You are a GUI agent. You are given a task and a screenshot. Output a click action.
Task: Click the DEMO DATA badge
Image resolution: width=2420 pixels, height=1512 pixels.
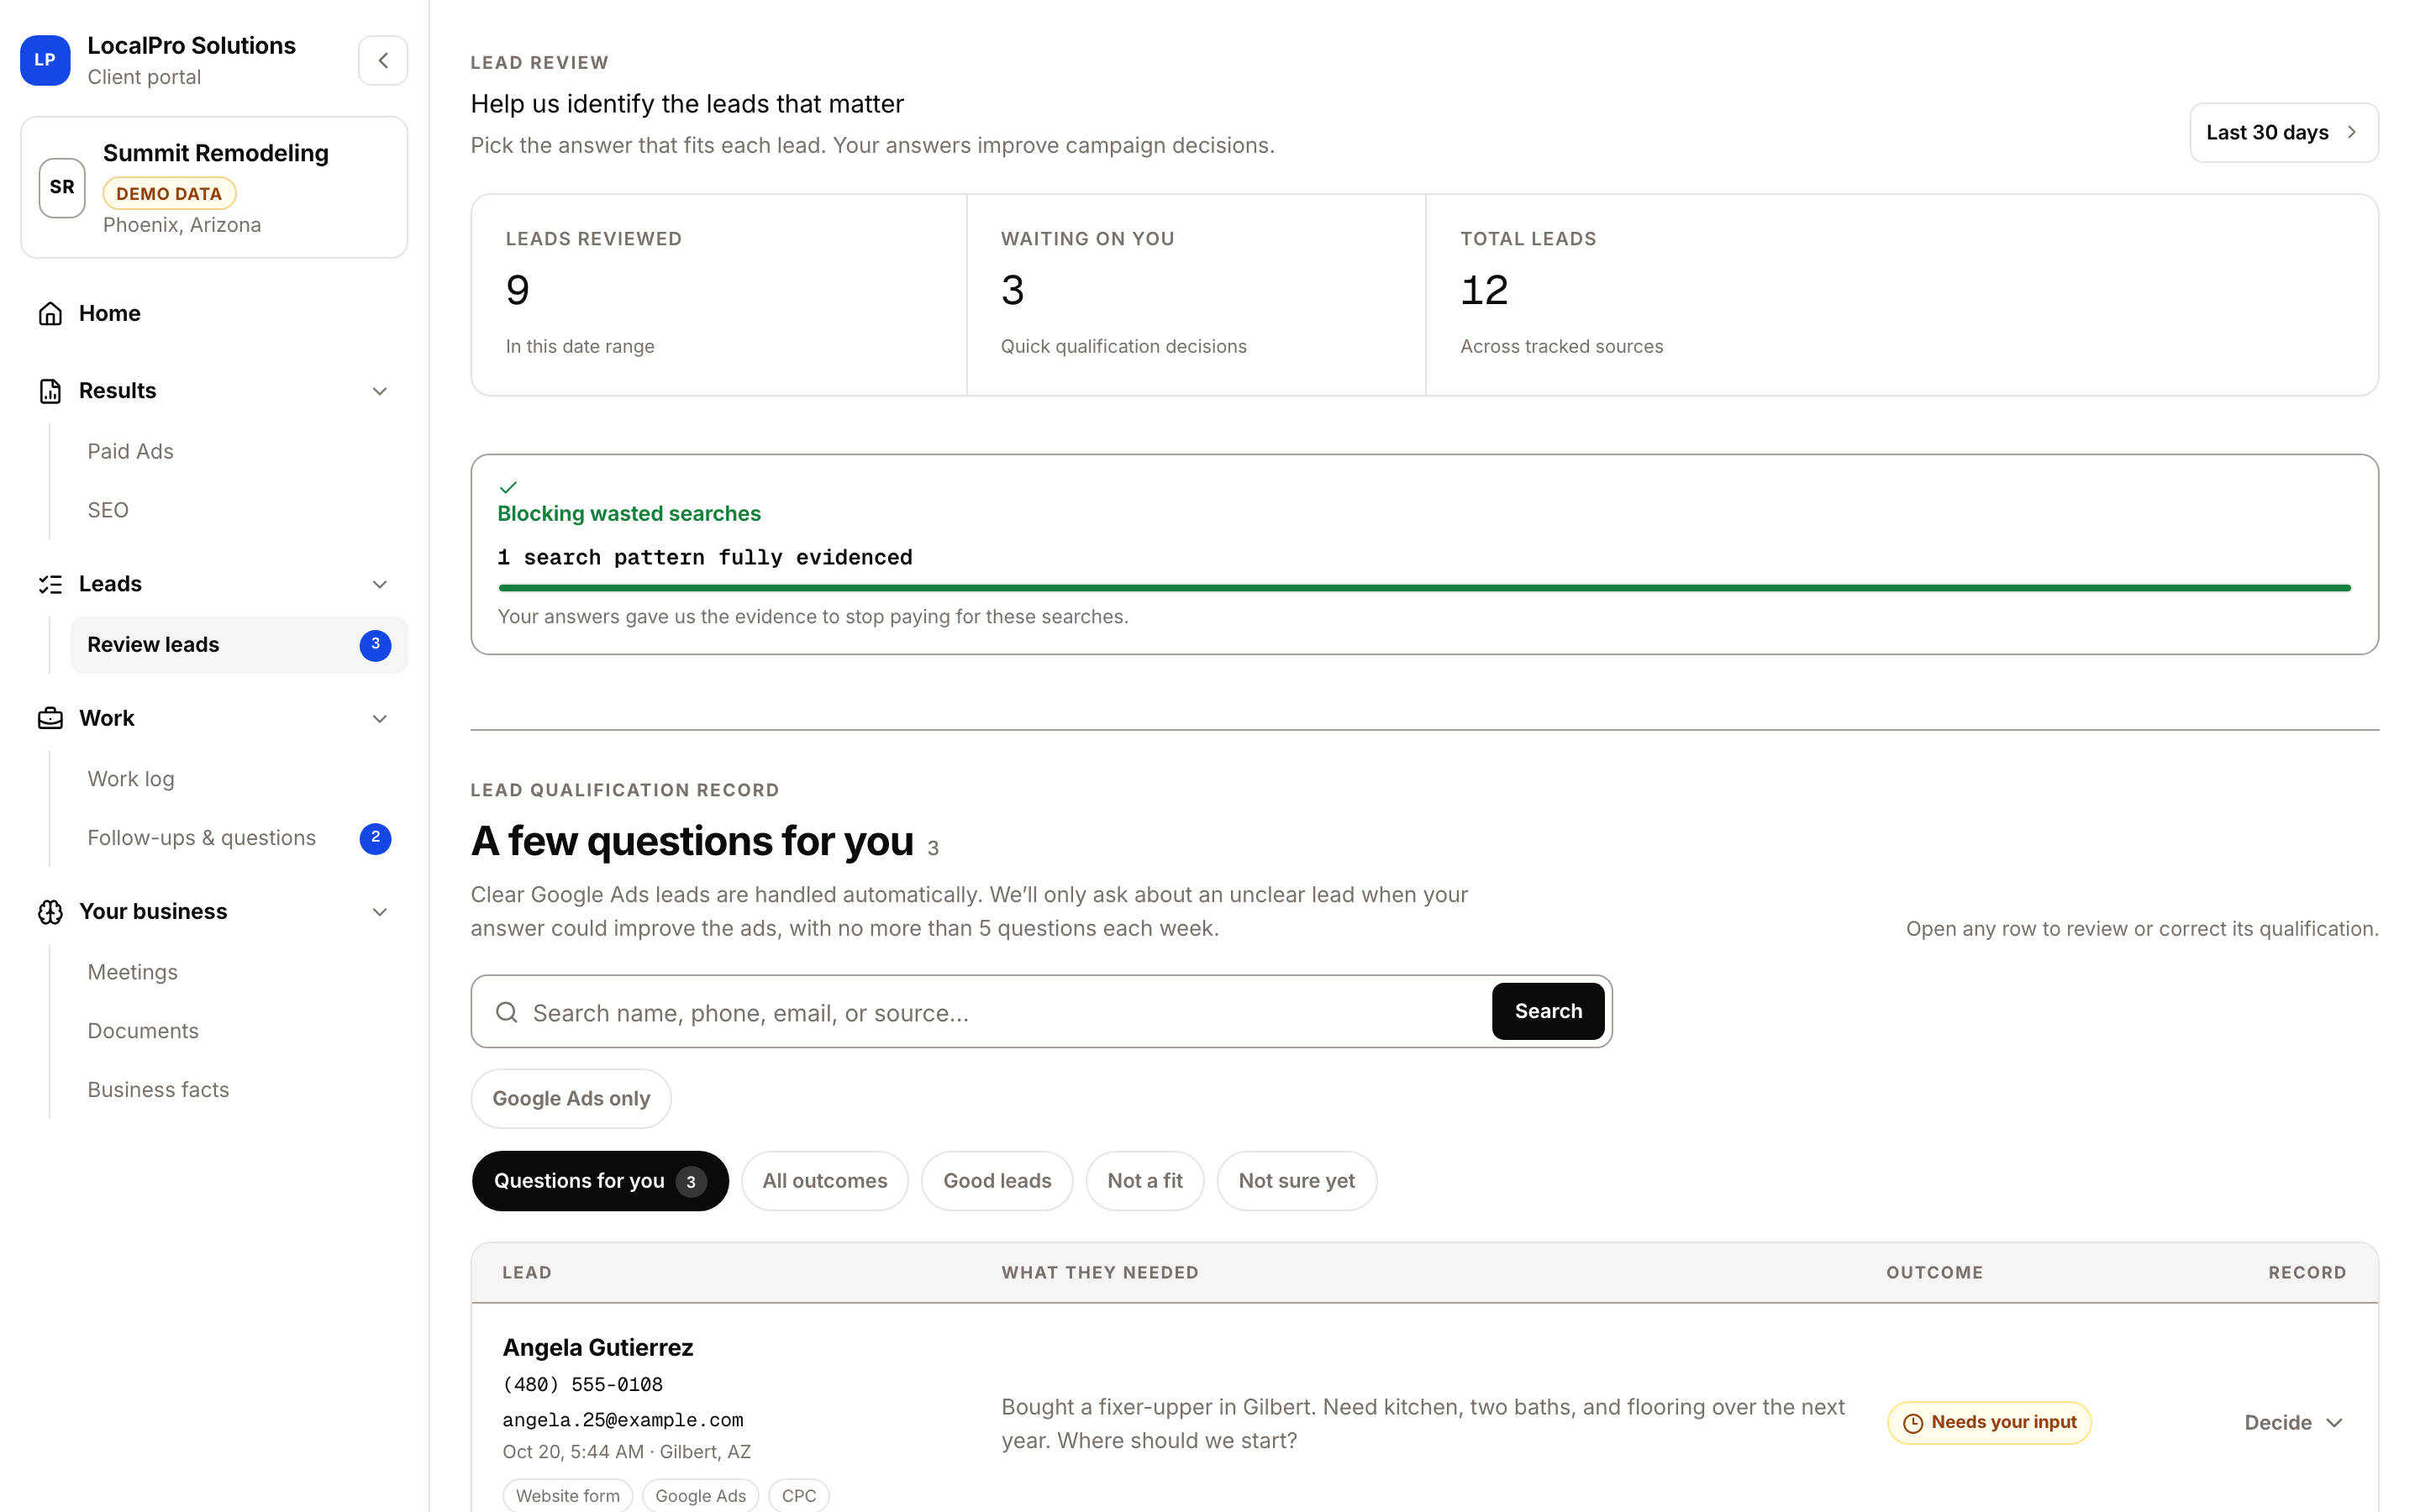(x=169, y=193)
